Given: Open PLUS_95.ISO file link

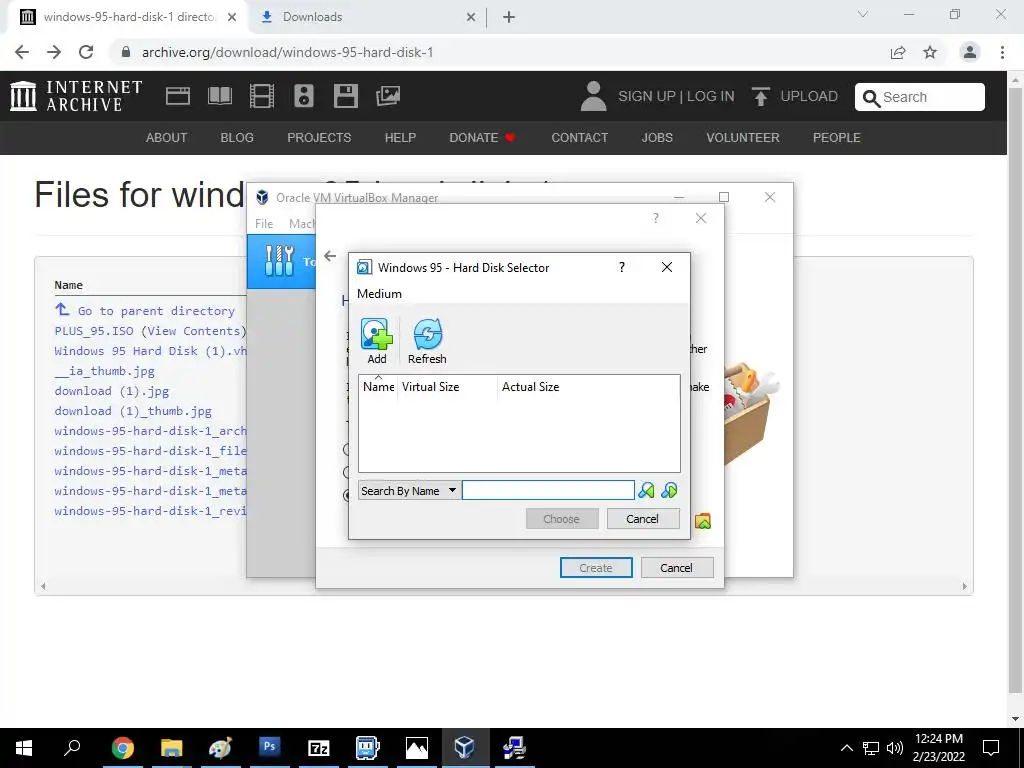Looking at the screenshot, I should (95, 330).
